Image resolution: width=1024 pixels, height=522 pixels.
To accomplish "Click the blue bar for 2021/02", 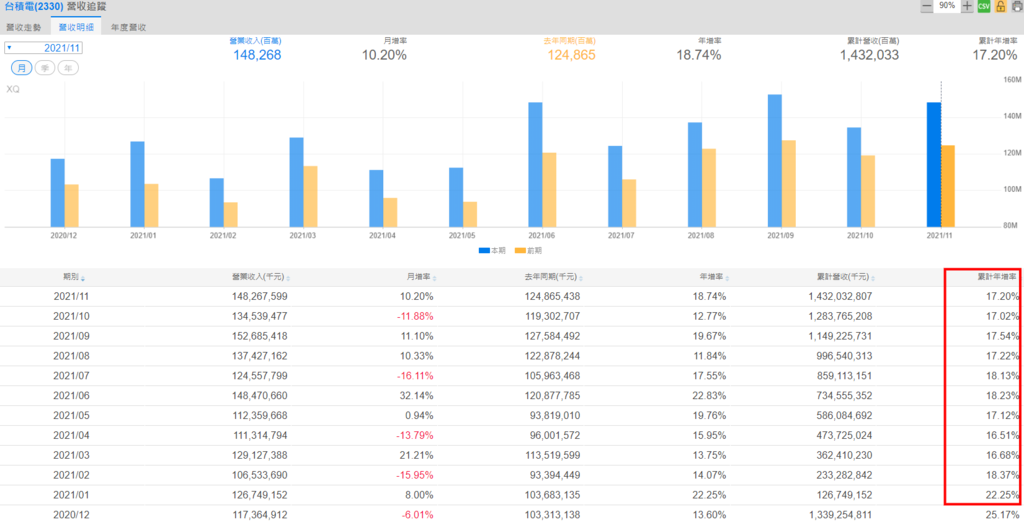I will pos(216,203).
